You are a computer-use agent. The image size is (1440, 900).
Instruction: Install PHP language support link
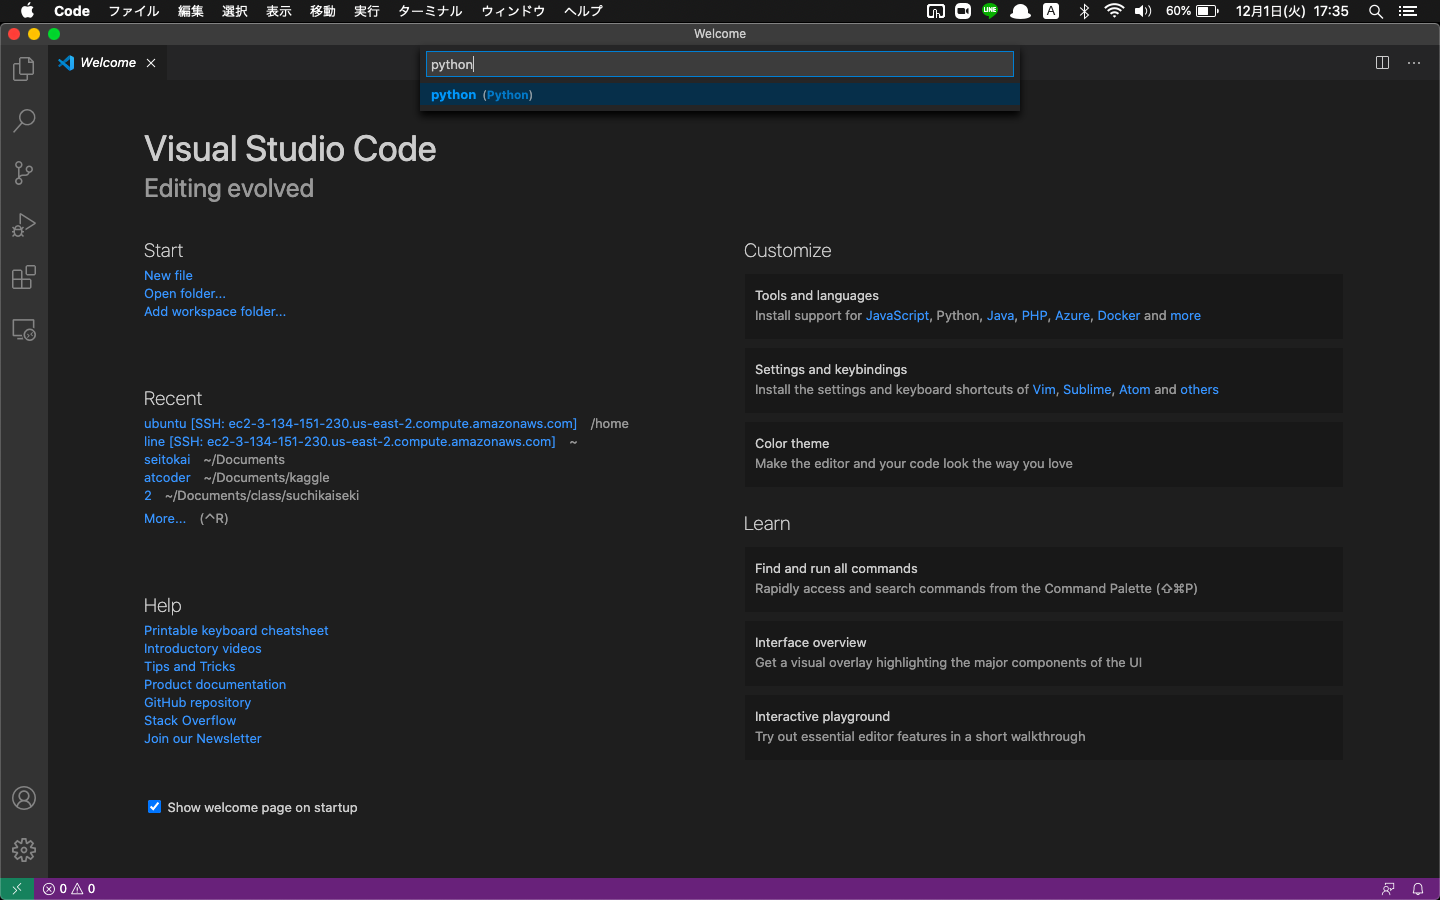tap(1034, 316)
